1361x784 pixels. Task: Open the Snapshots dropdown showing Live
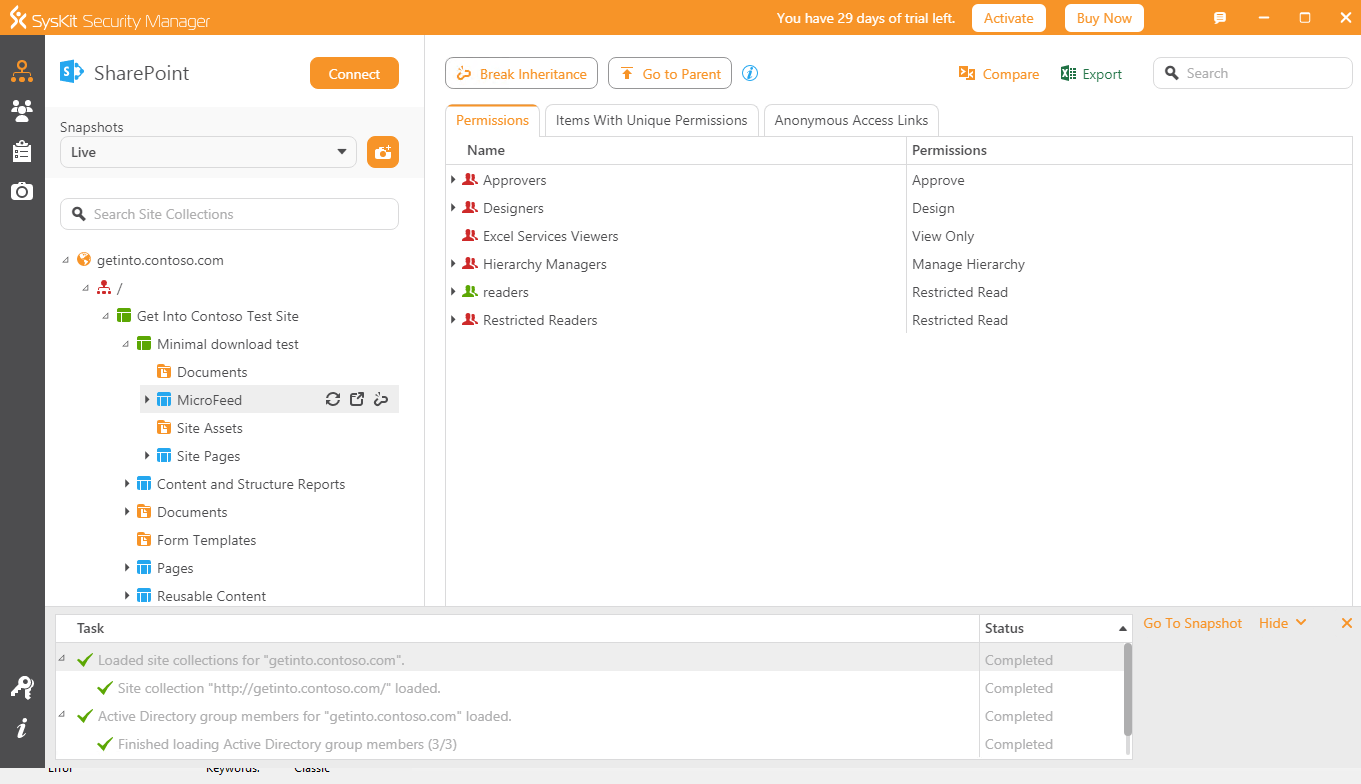[x=208, y=152]
